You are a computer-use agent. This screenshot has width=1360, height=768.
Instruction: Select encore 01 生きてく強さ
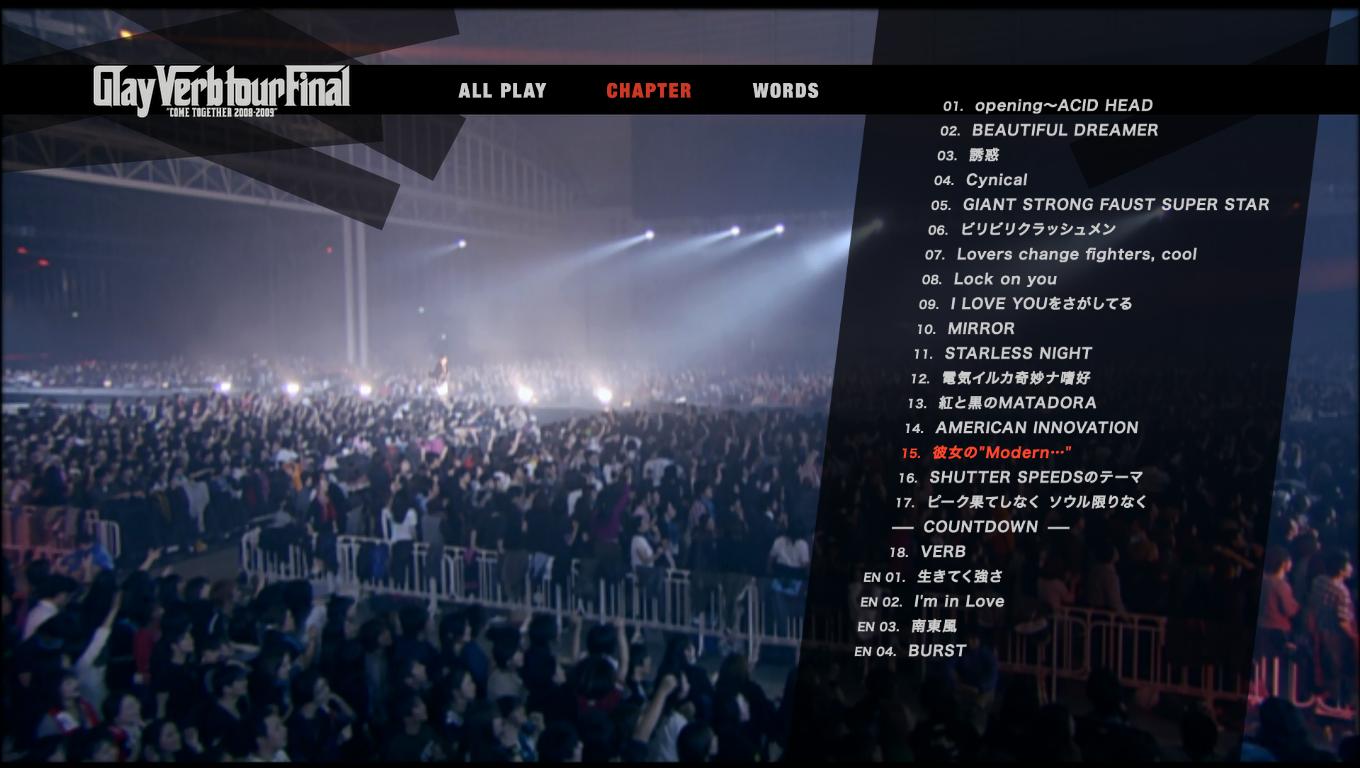pyautogui.click(x=932, y=577)
